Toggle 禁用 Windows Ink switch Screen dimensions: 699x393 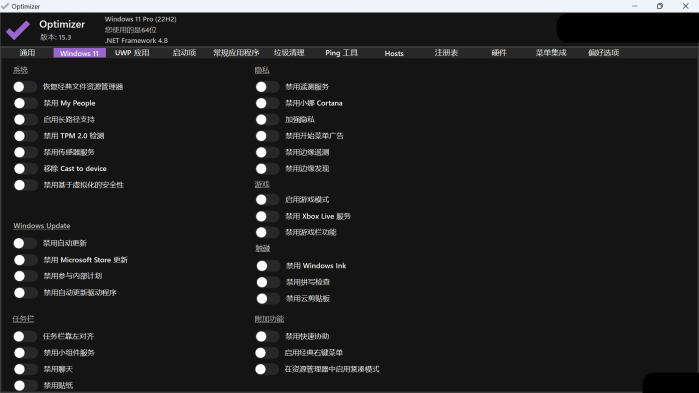[x=267, y=266]
